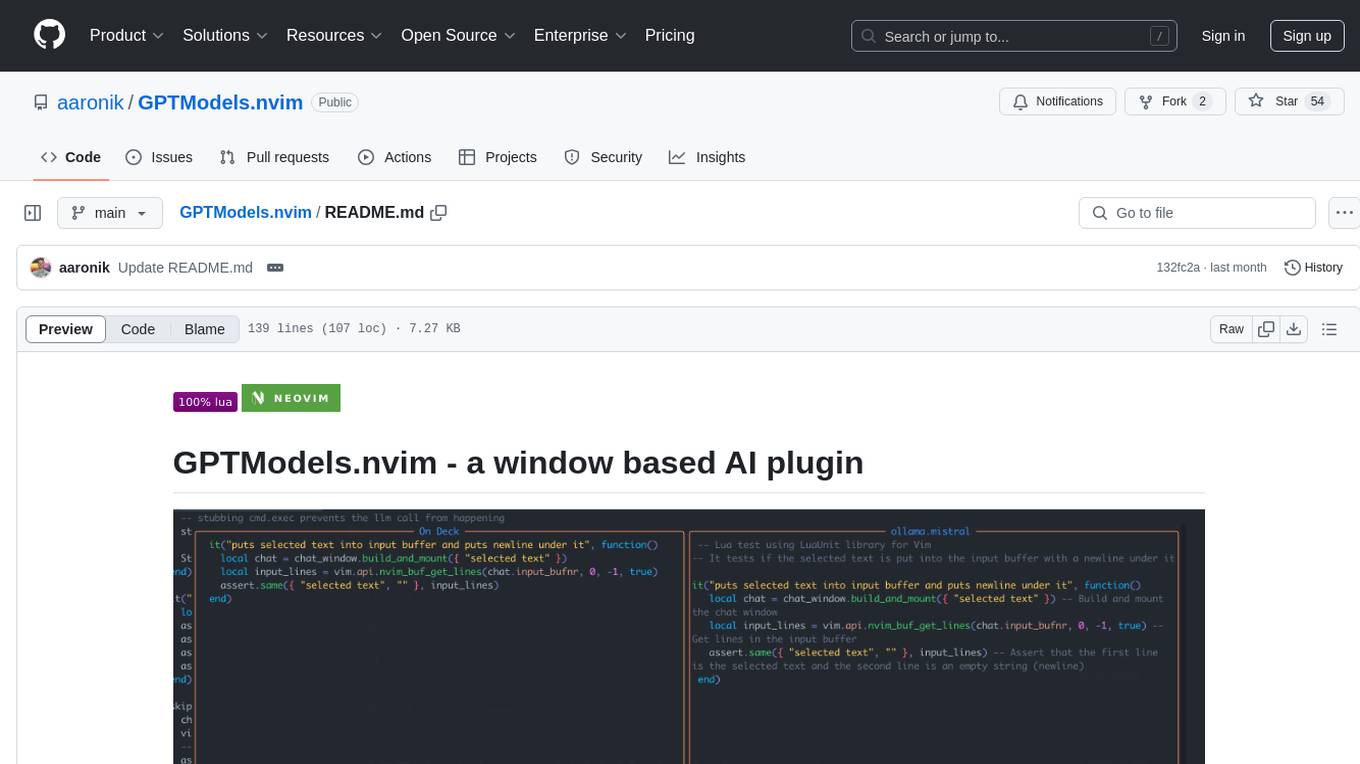Open the document outline
Screen dimensions: 1360x764
click(x=1329, y=329)
